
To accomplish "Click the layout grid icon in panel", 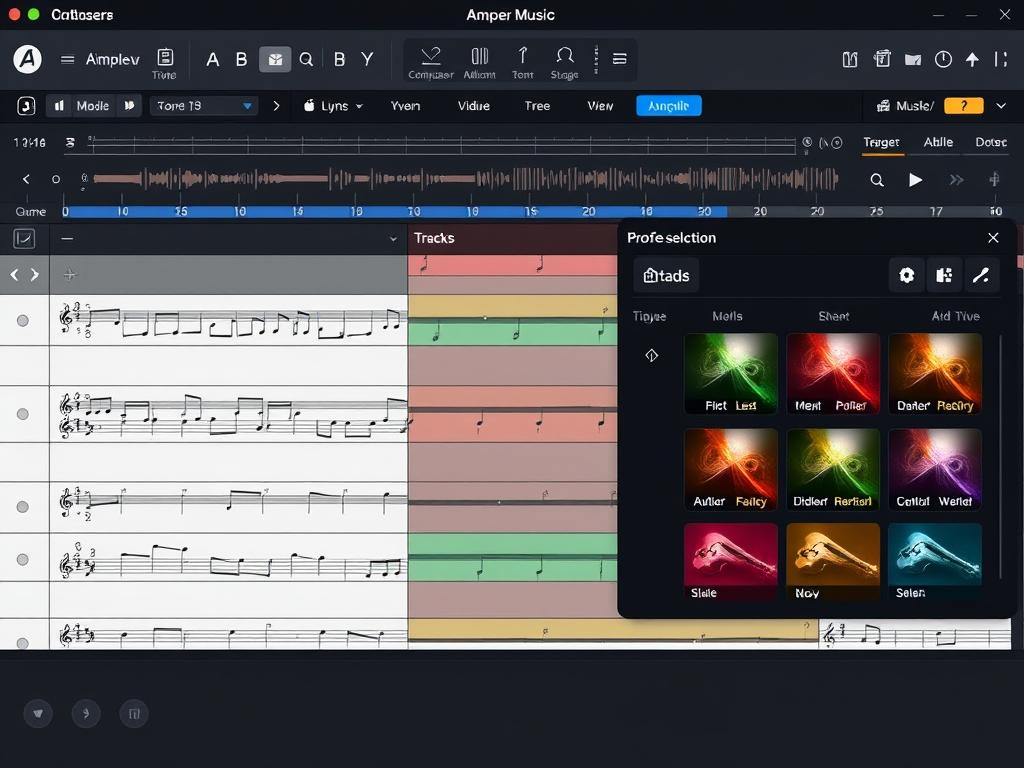I will coord(944,276).
